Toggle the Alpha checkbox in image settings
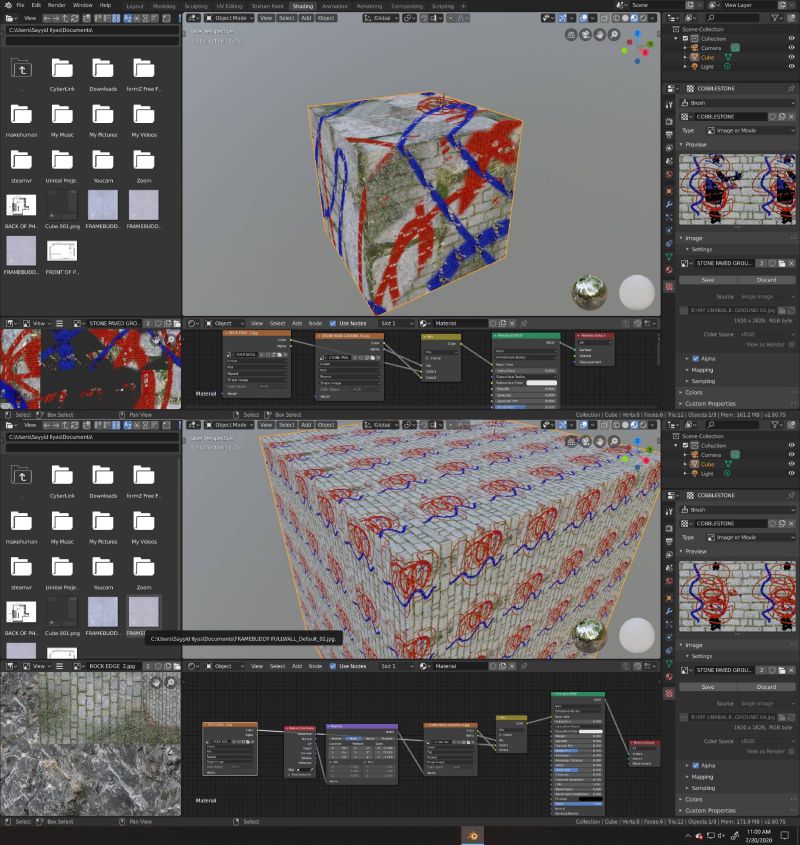Screen dimensions: 800x845 point(695,359)
